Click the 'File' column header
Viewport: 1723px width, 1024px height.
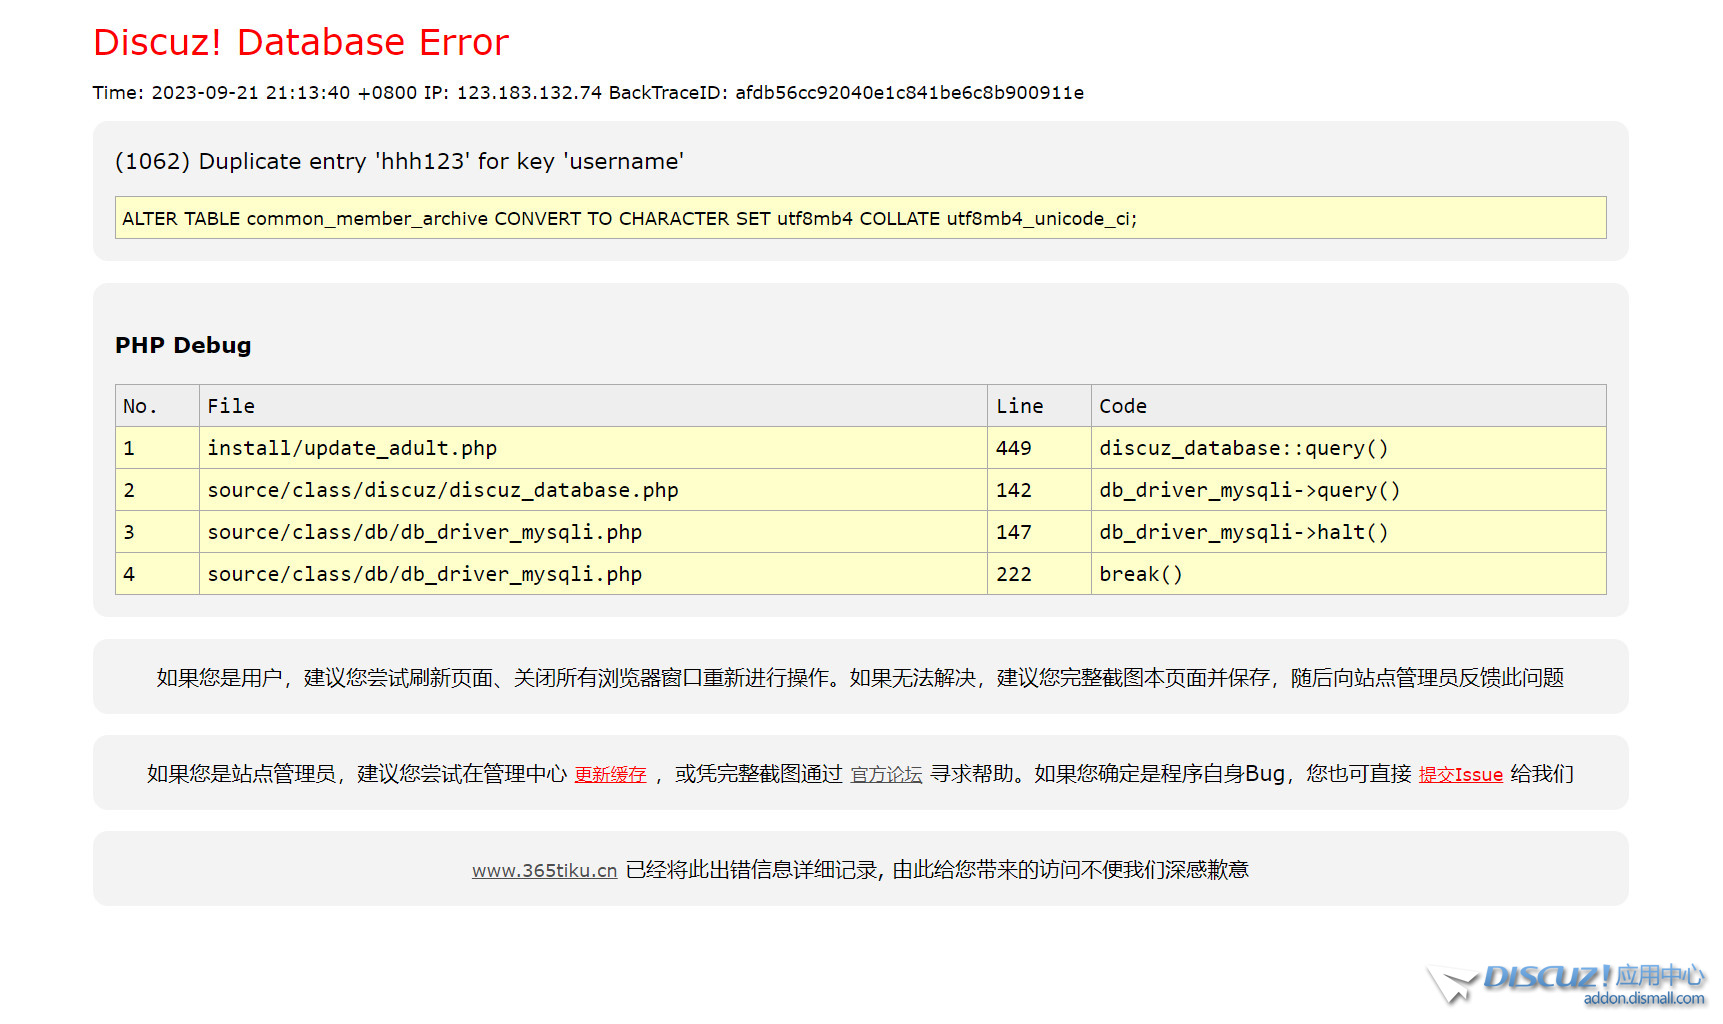click(x=593, y=406)
